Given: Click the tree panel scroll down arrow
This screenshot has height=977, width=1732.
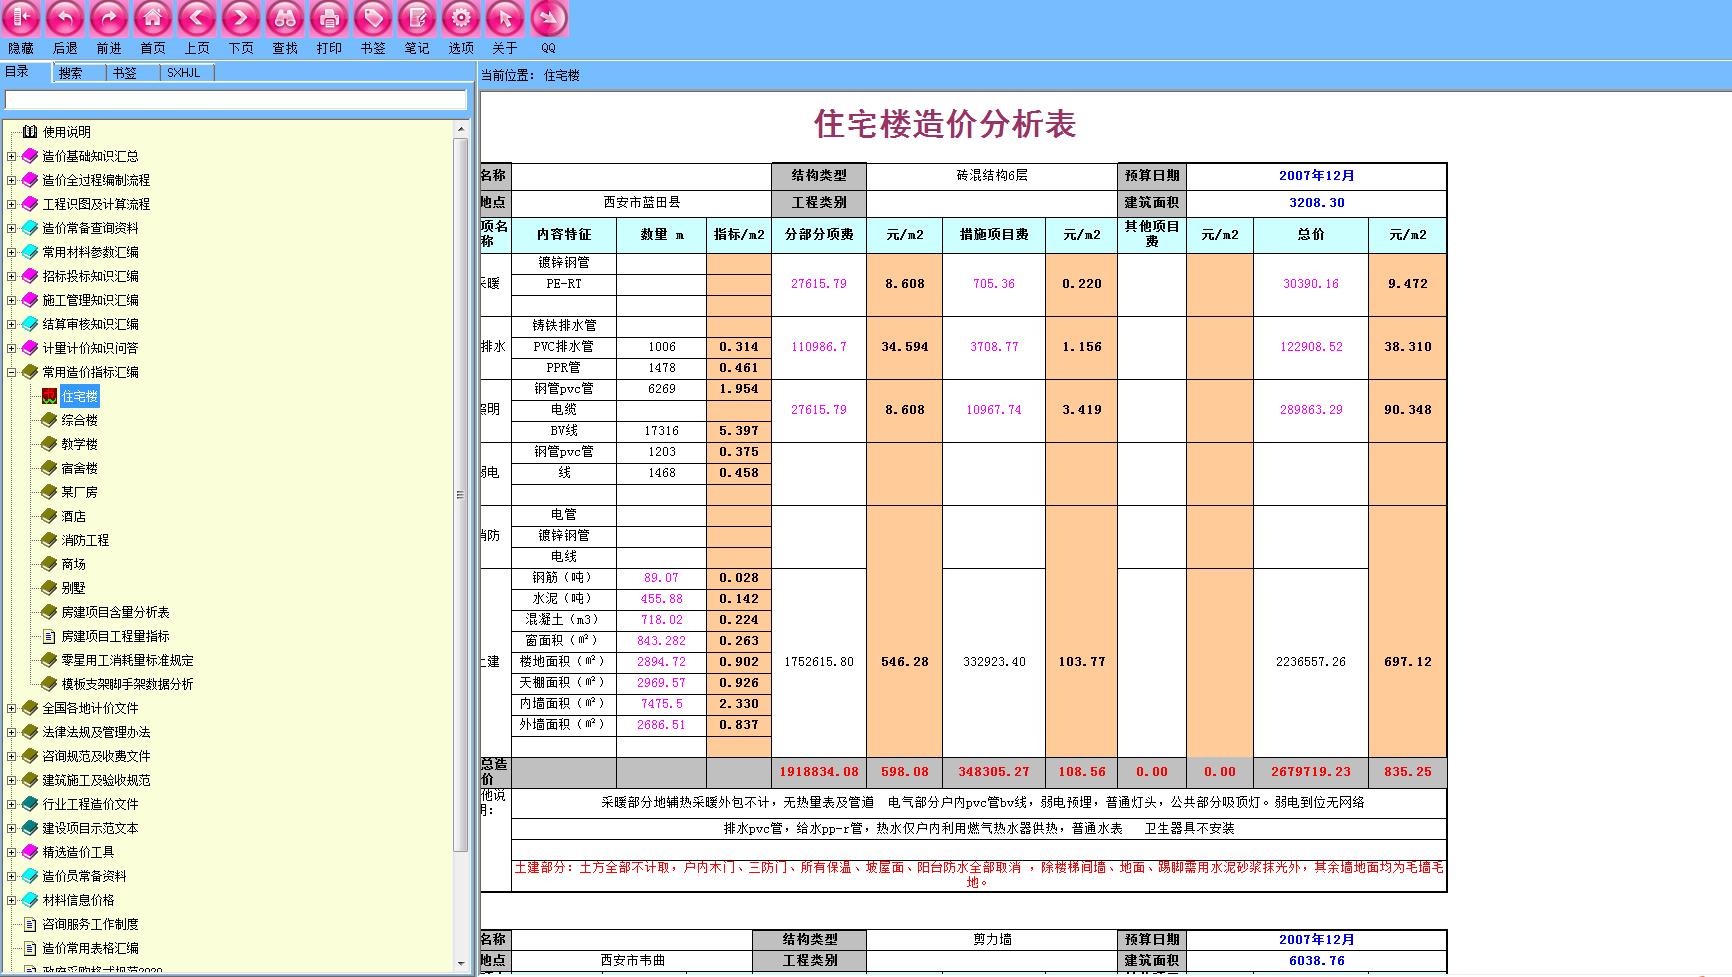Looking at the screenshot, I should pyautogui.click(x=461, y=964).
